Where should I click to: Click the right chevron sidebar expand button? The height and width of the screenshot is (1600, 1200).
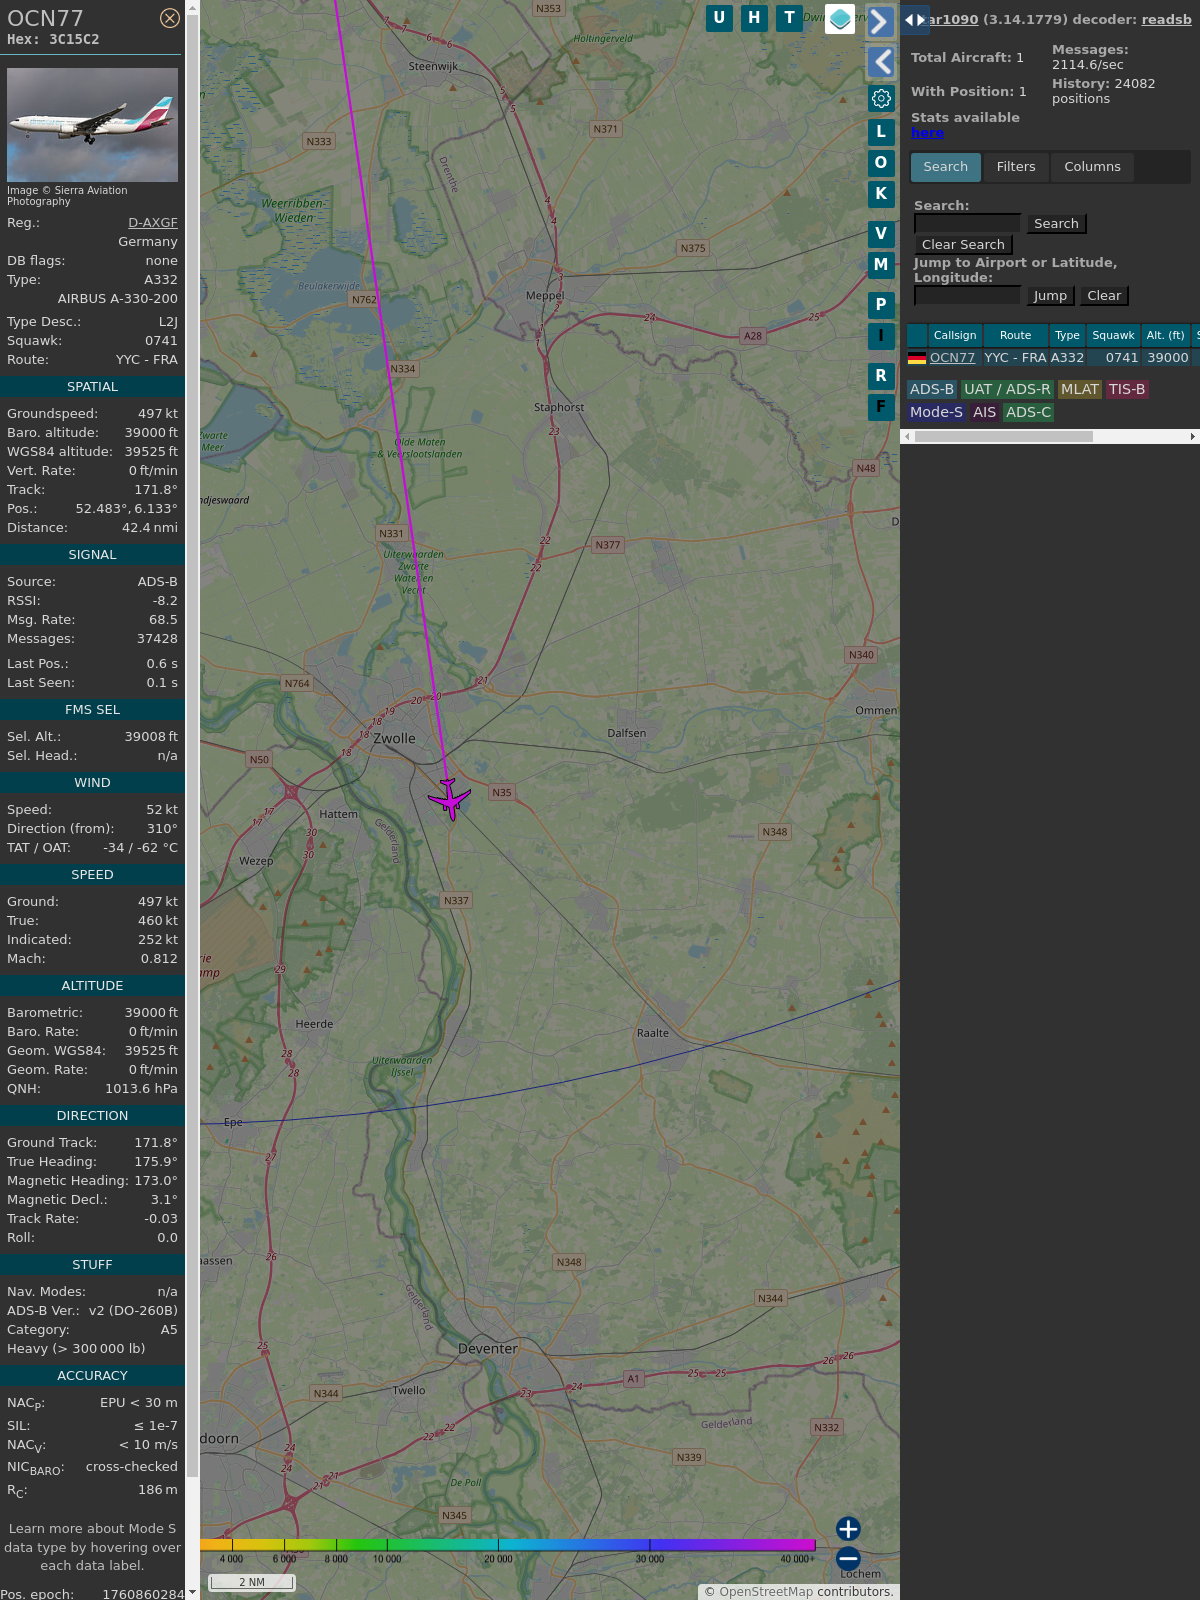(880, 21)
